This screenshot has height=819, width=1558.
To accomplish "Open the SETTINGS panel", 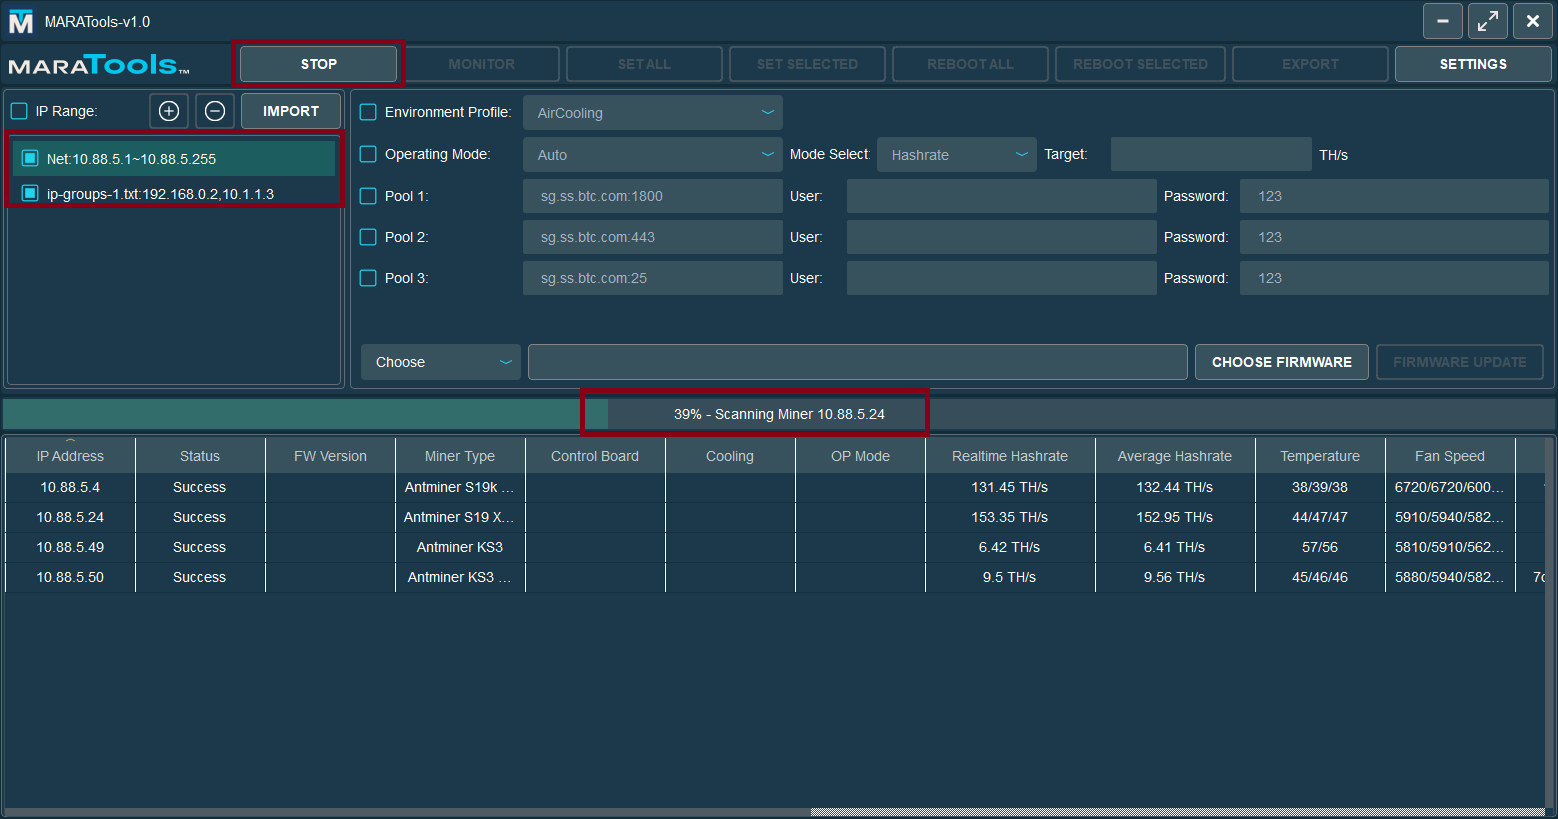I will (x=1473, y=64).
